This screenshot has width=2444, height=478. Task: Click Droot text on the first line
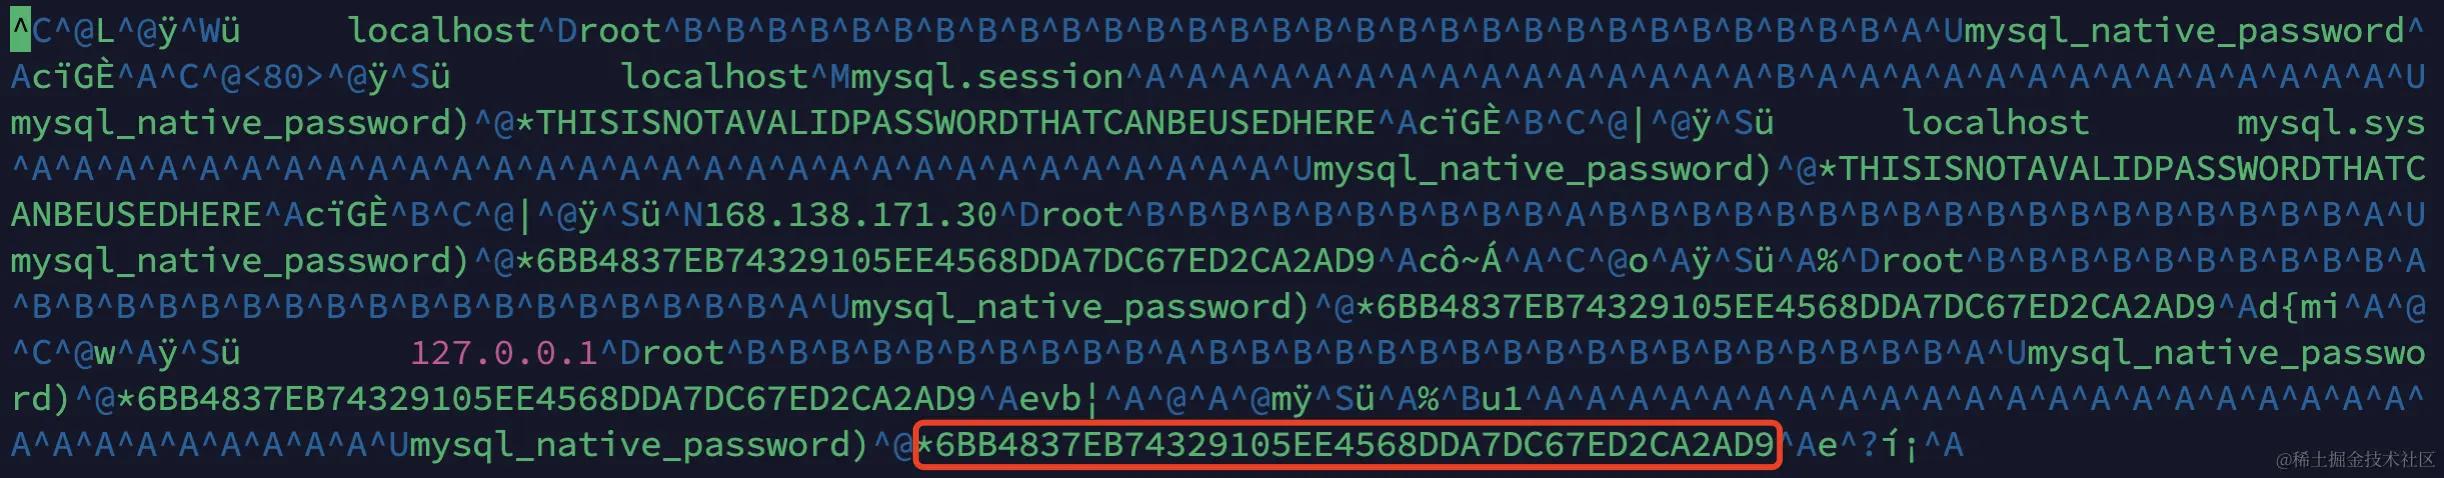609,31
